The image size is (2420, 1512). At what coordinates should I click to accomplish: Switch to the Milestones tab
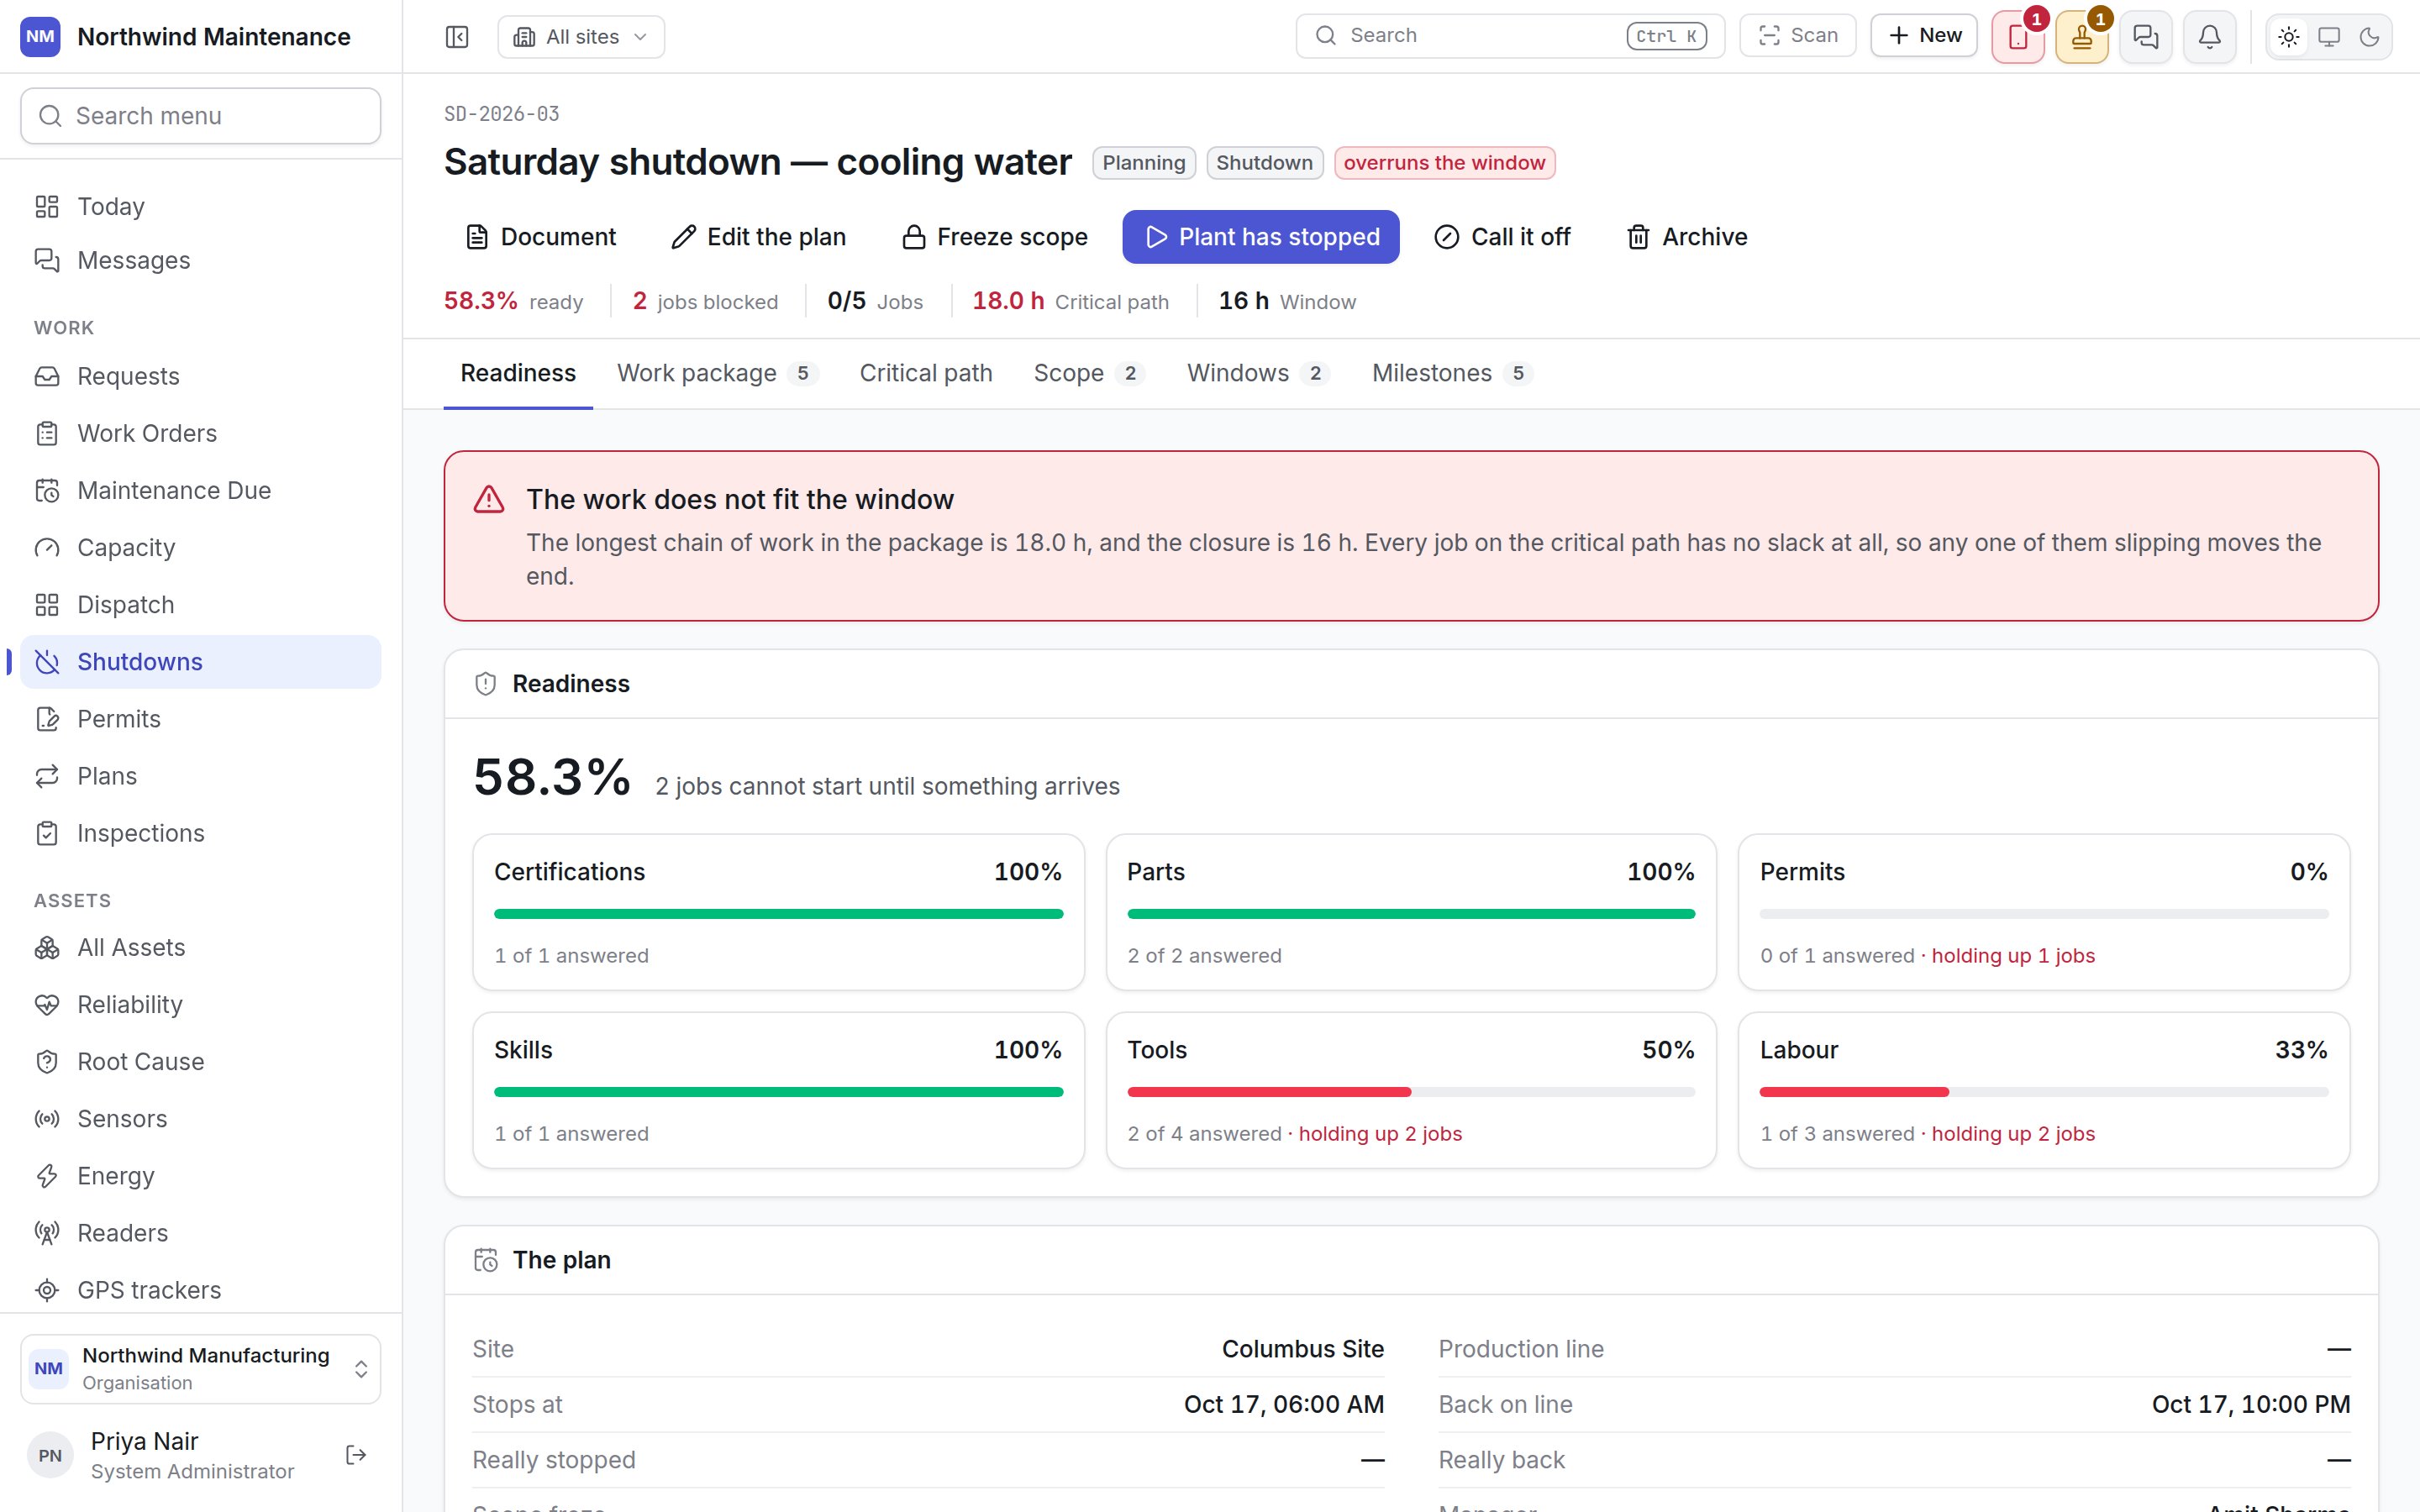(1452, 373)
